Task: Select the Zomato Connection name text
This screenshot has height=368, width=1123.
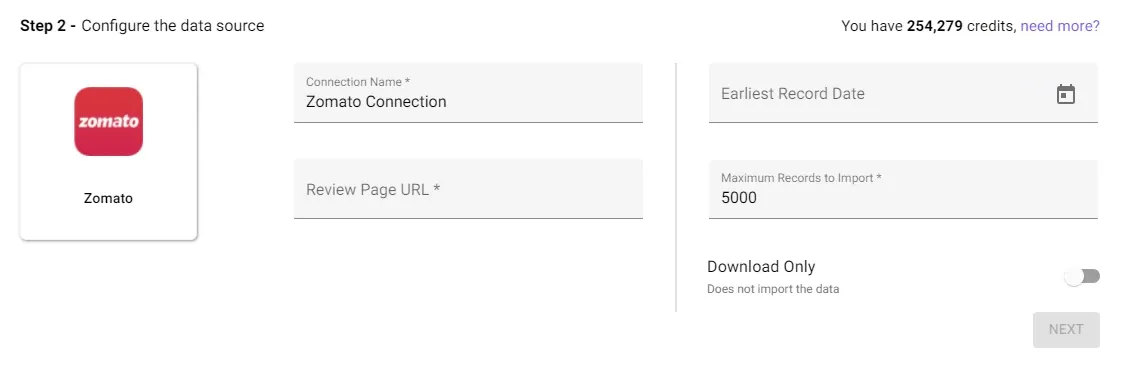Action: tap(376, 102)
